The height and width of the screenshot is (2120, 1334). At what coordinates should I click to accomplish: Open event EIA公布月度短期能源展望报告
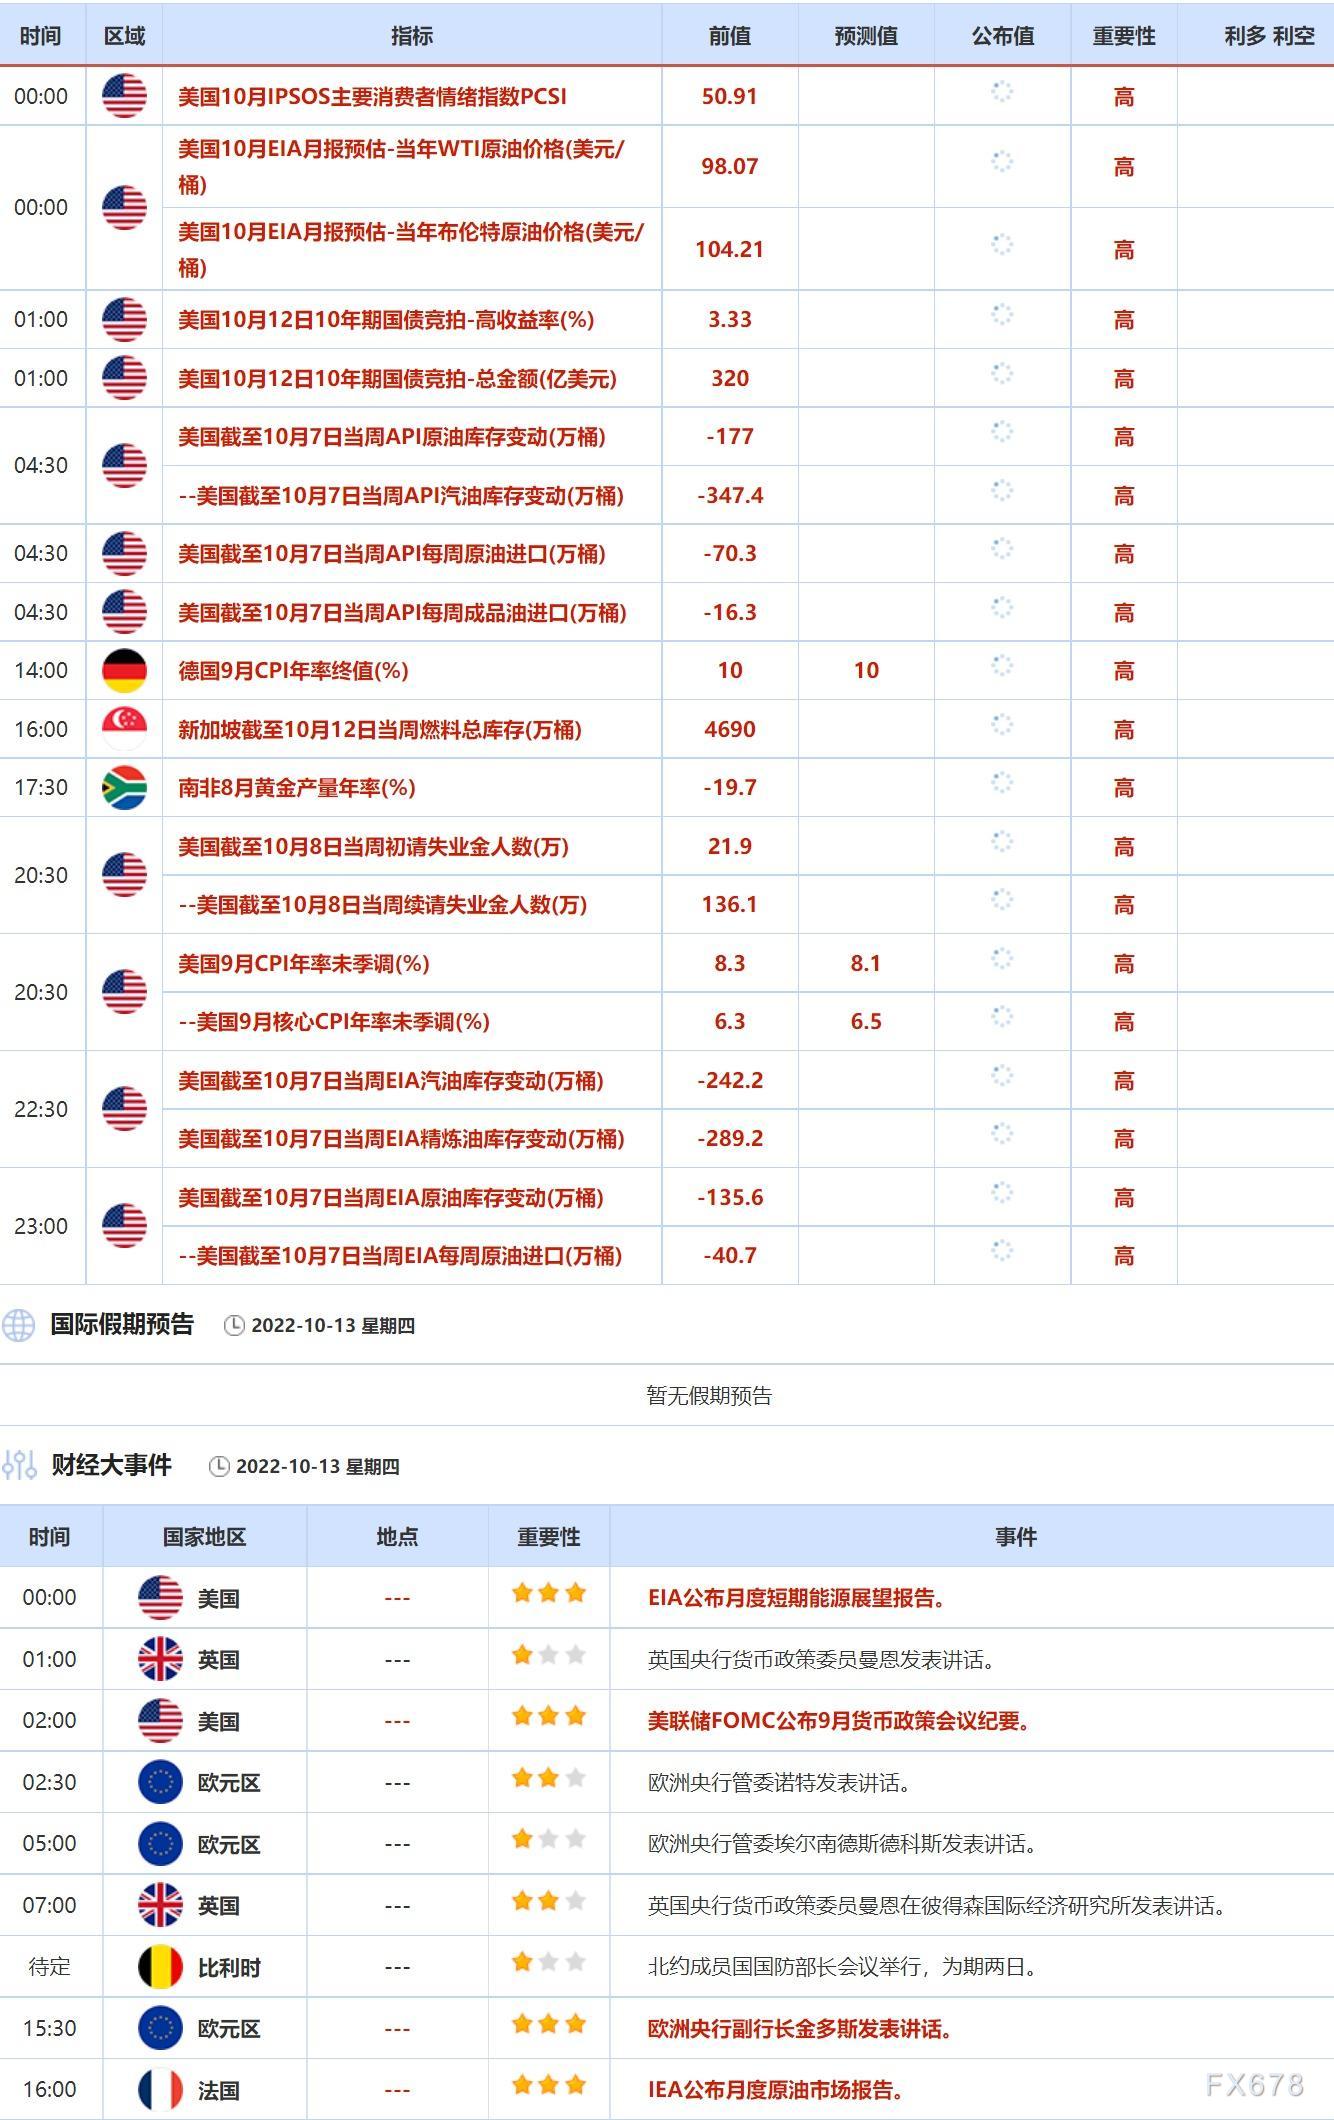point(796,1598)
